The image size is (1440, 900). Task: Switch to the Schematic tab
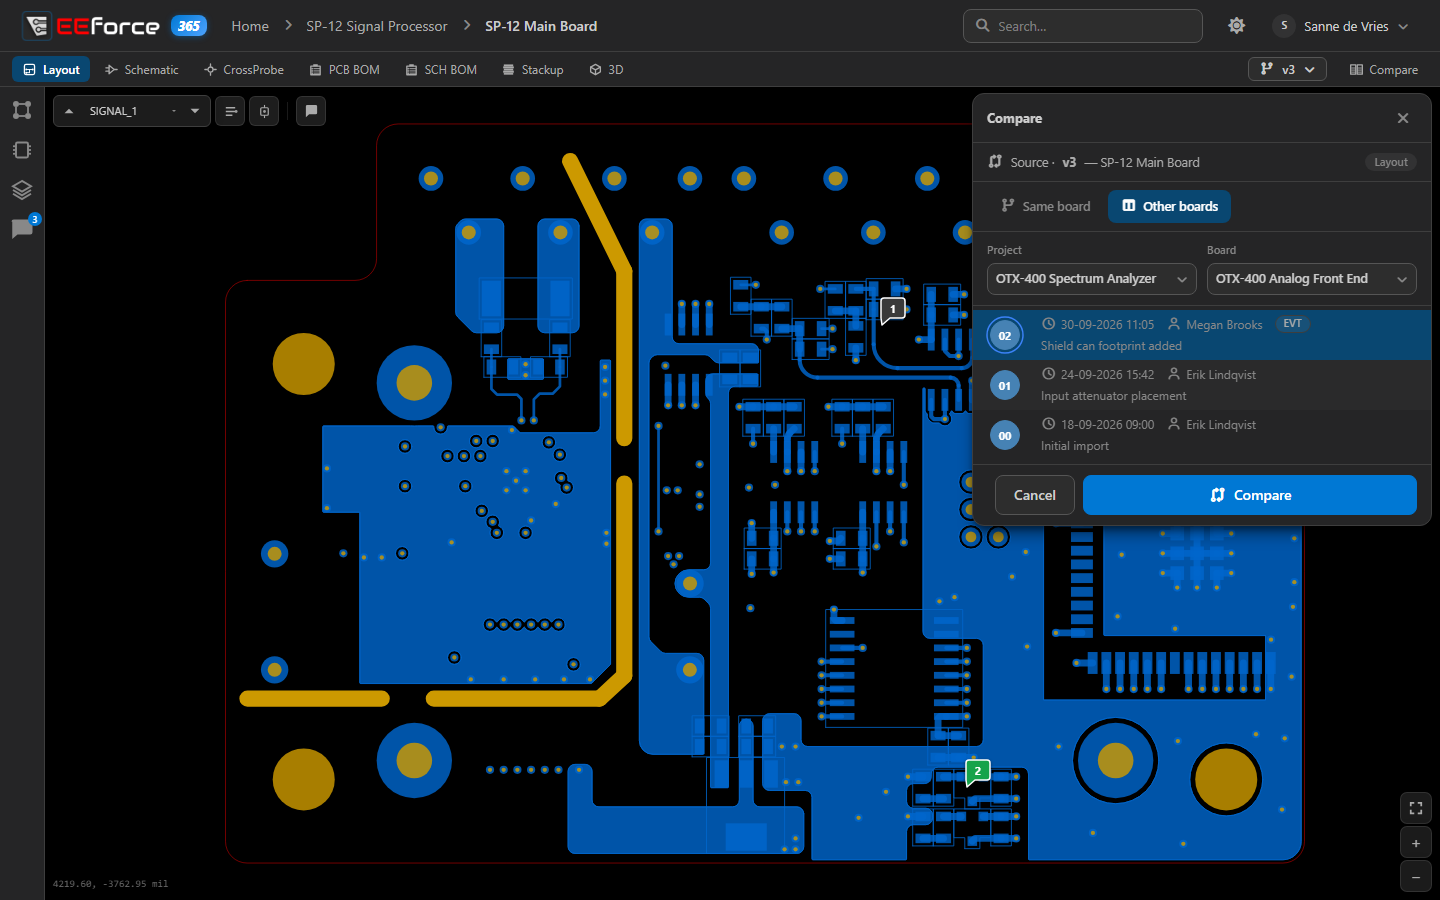[142, 69]
